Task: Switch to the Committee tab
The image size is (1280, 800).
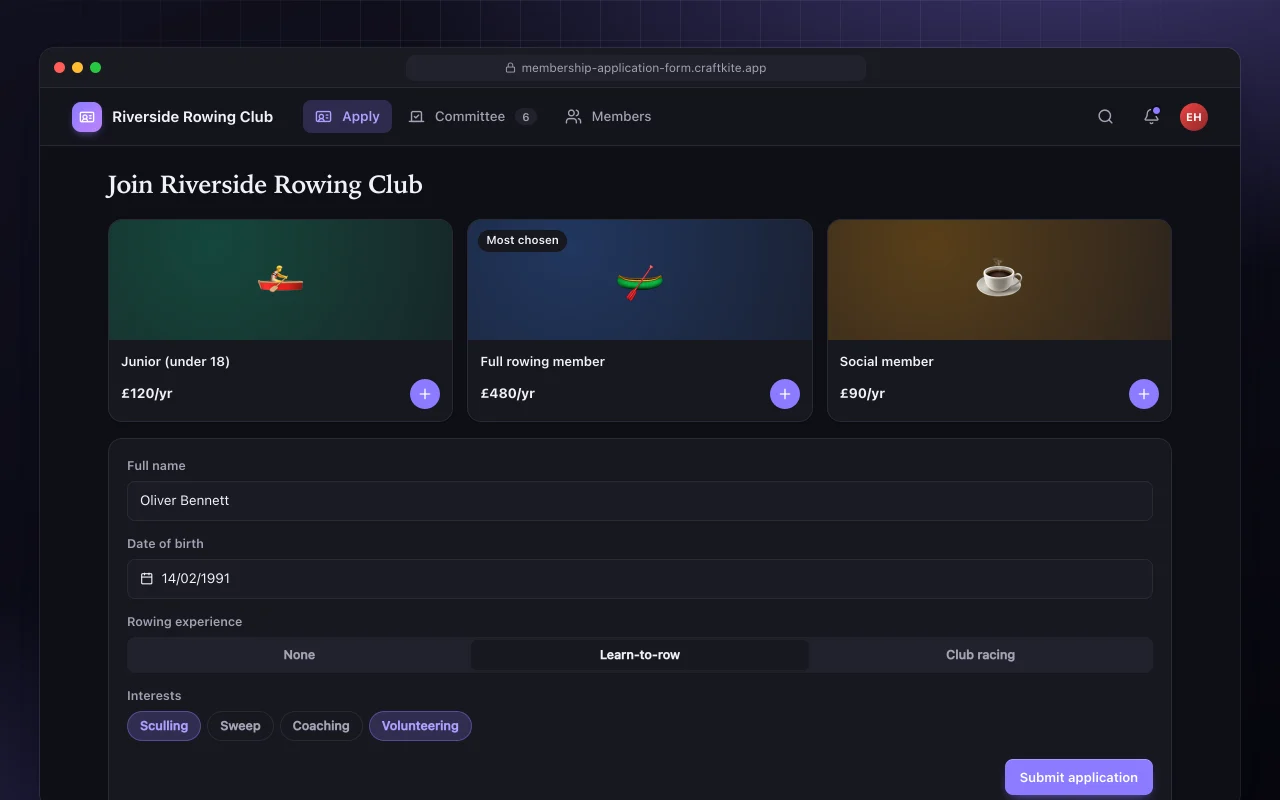Action: [x=471, y=117]
